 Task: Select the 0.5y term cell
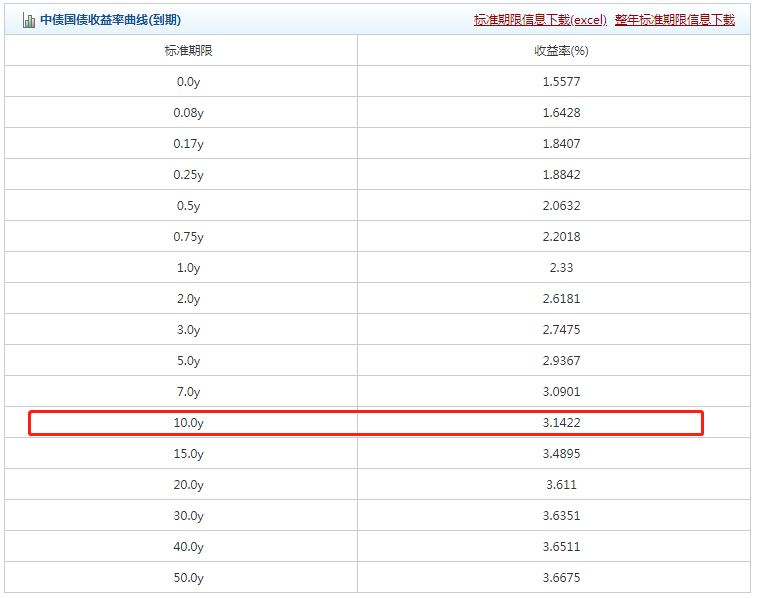[188, 206]
